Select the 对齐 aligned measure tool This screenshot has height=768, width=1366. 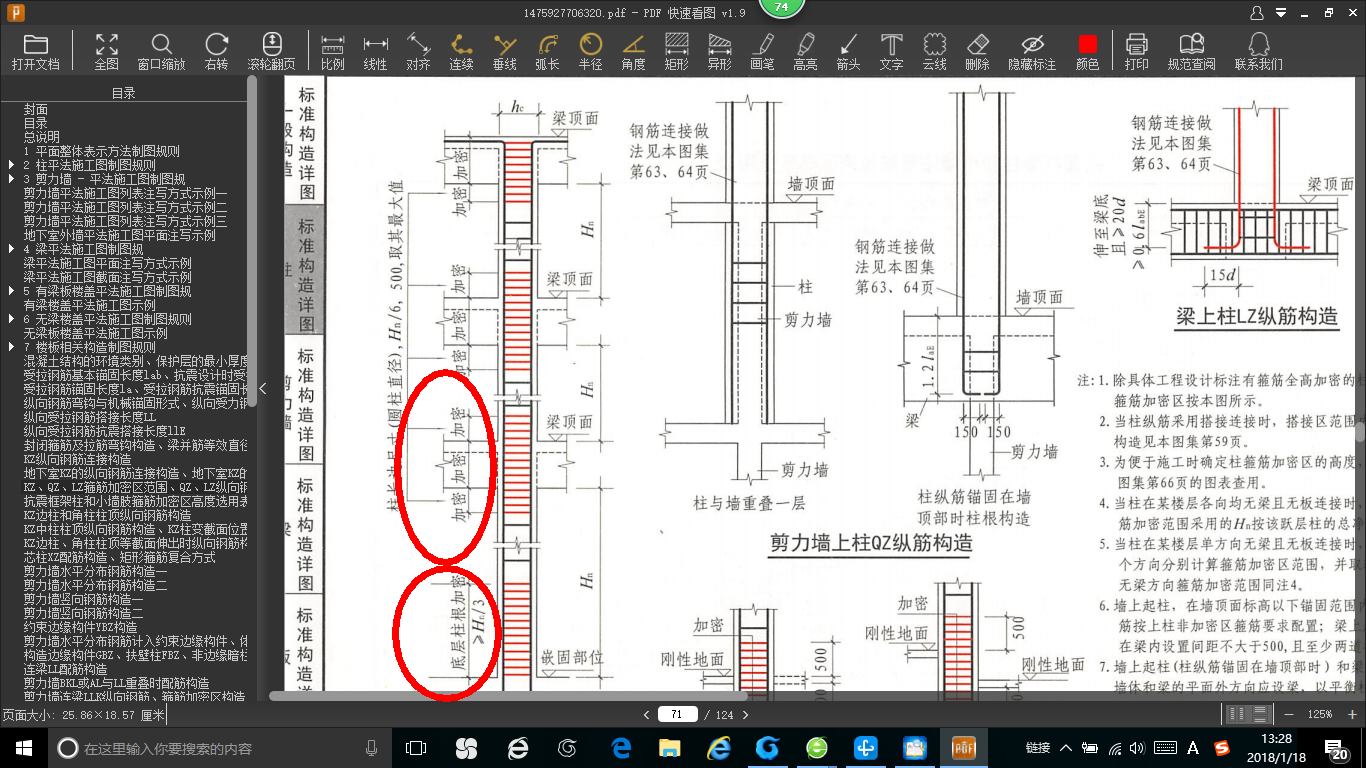tap(418, 52)
